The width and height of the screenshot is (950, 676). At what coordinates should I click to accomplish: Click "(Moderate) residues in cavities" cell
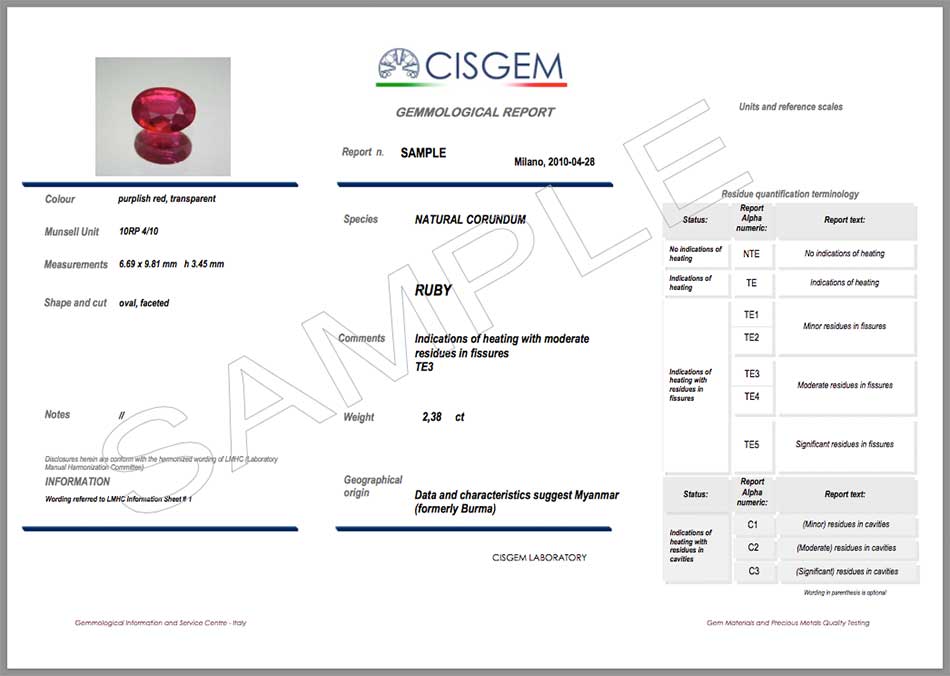point(846,548)
